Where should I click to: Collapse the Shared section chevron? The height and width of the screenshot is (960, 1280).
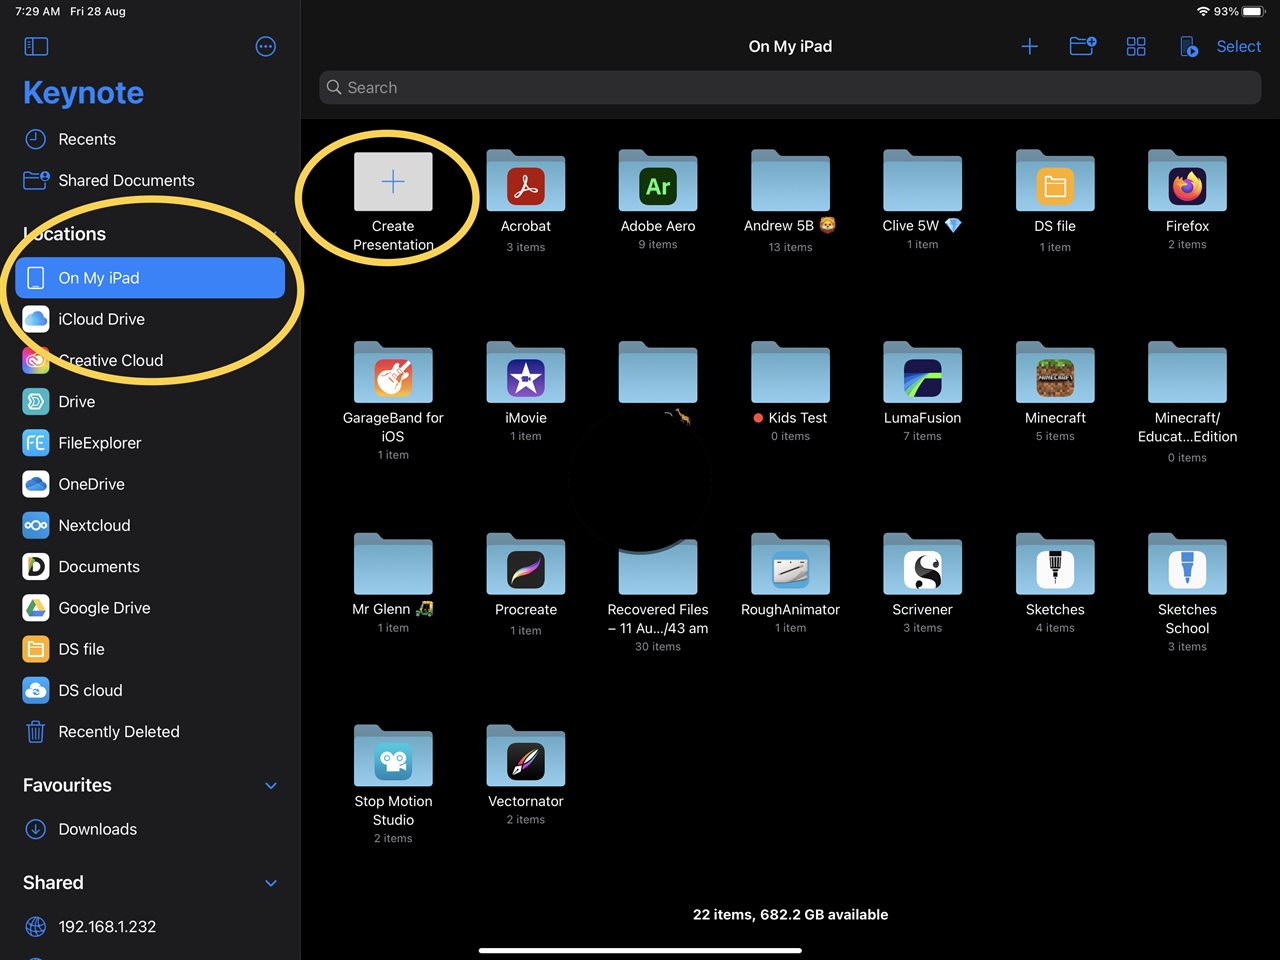[x=271, y=883]
